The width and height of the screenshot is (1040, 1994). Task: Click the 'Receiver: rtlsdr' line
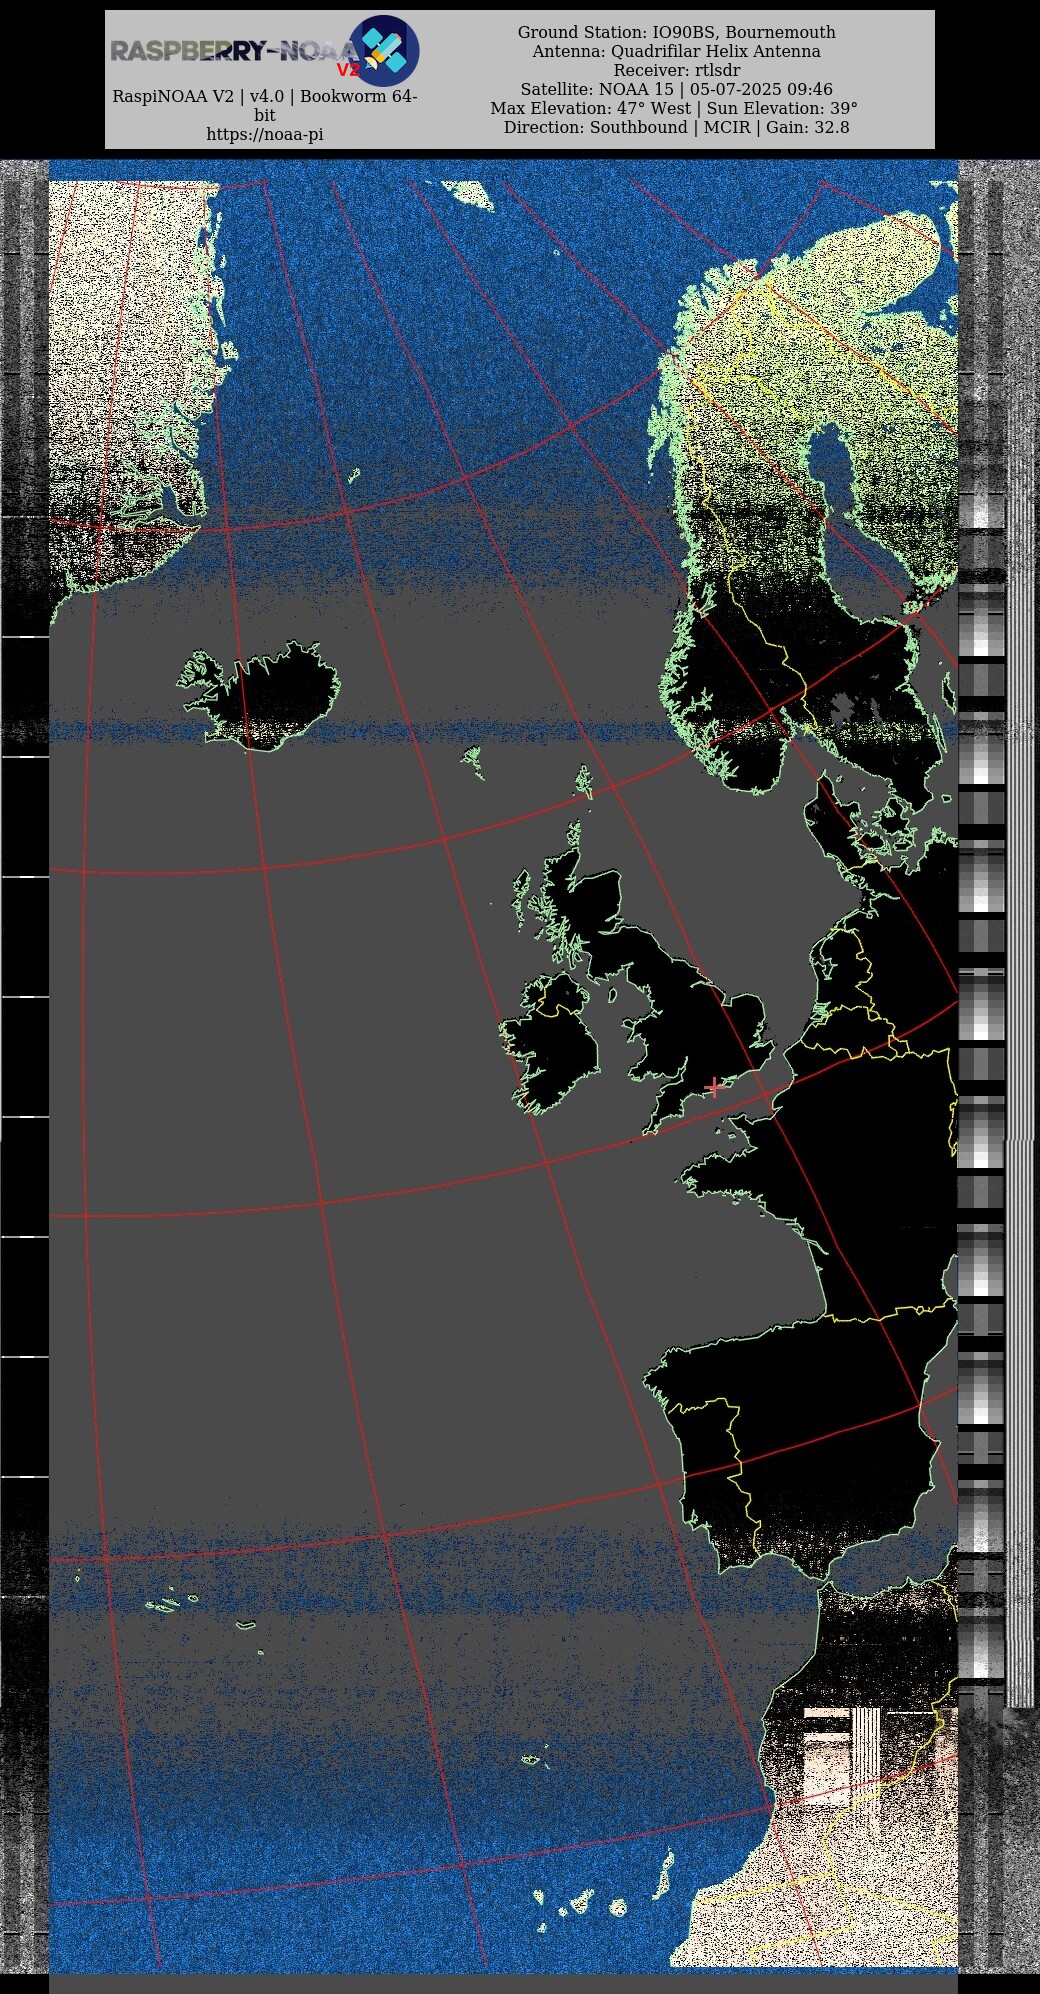tap(677, 70)
